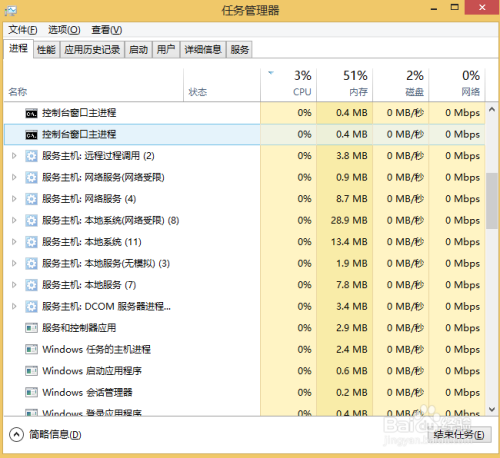Close the 任务管理器 window
Image resolution: width=500 pixels, height=458 pixels.
click(x=482, y=7)
